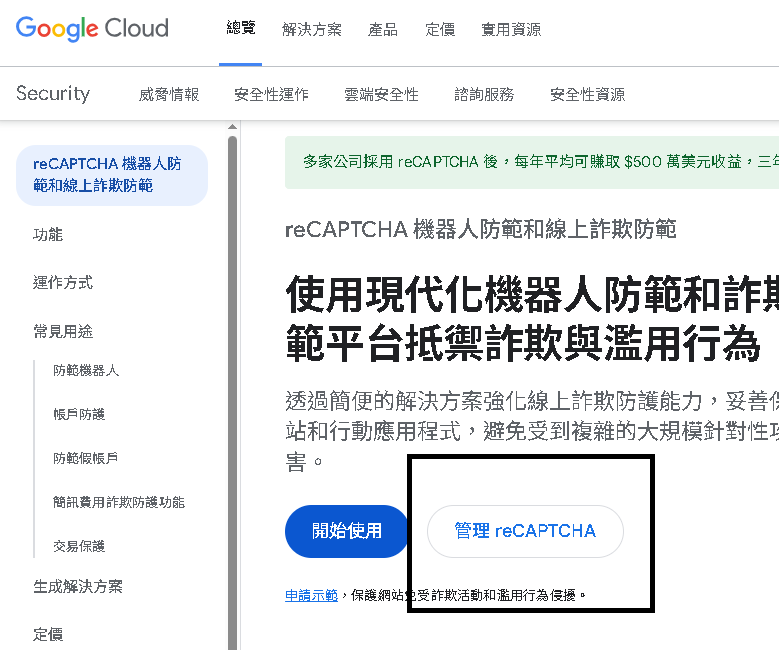Select 防範機器人 under 常見用途
This screenshot has height=650, width=779.
click(86, 370)
